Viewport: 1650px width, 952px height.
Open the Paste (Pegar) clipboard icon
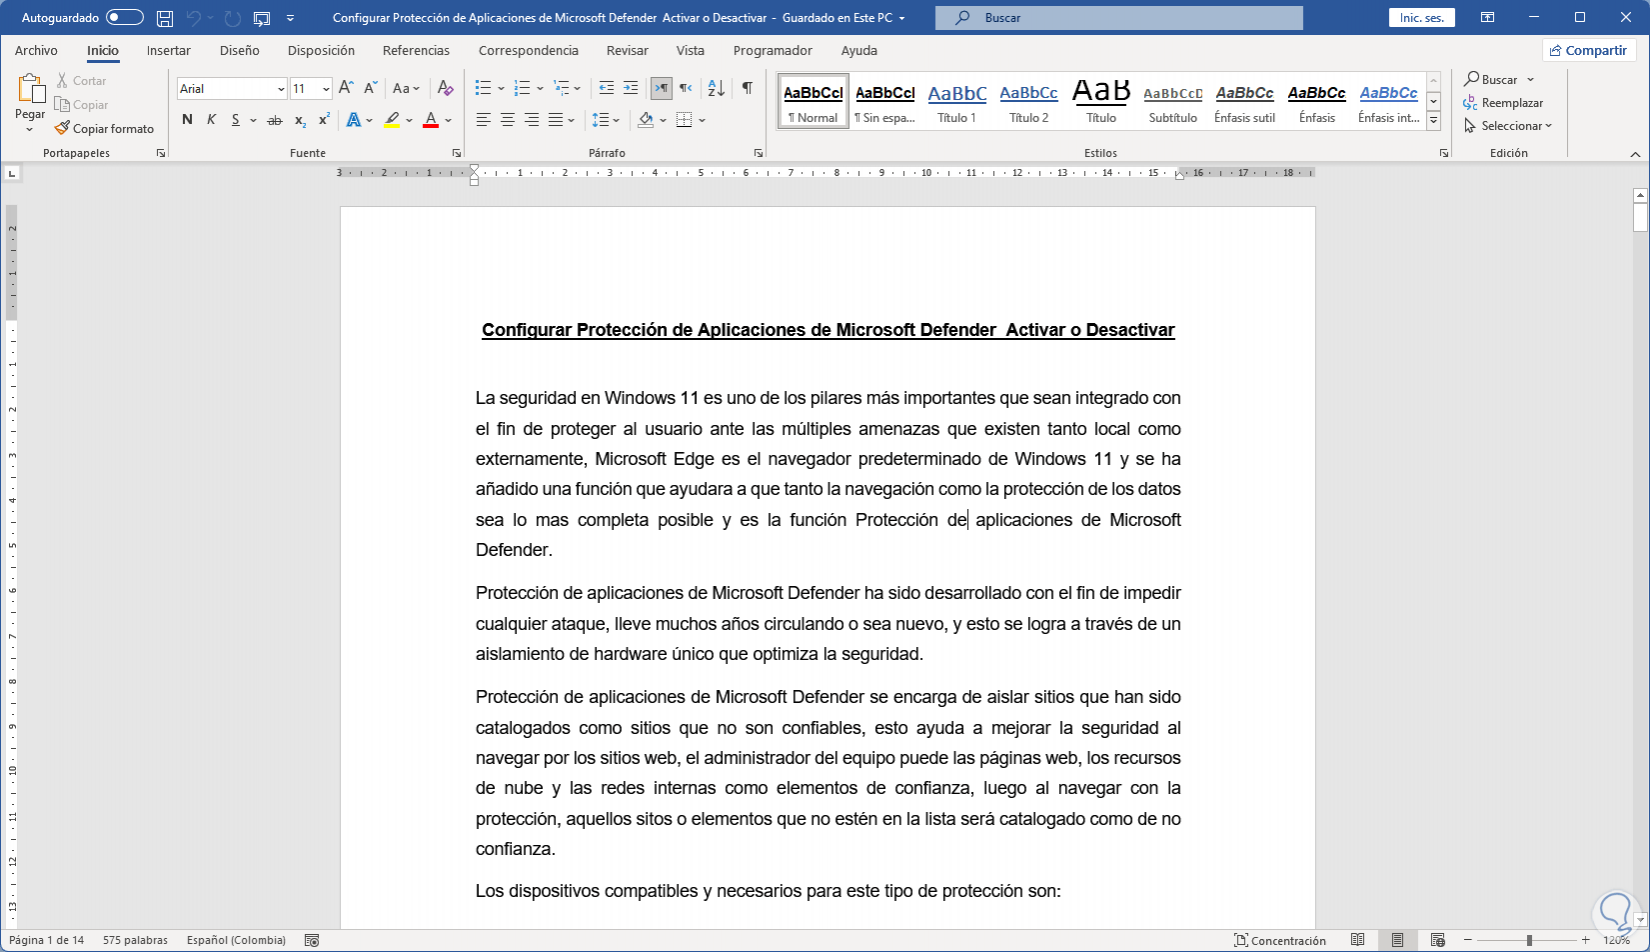pyautogui.click(x=30, y=91)
